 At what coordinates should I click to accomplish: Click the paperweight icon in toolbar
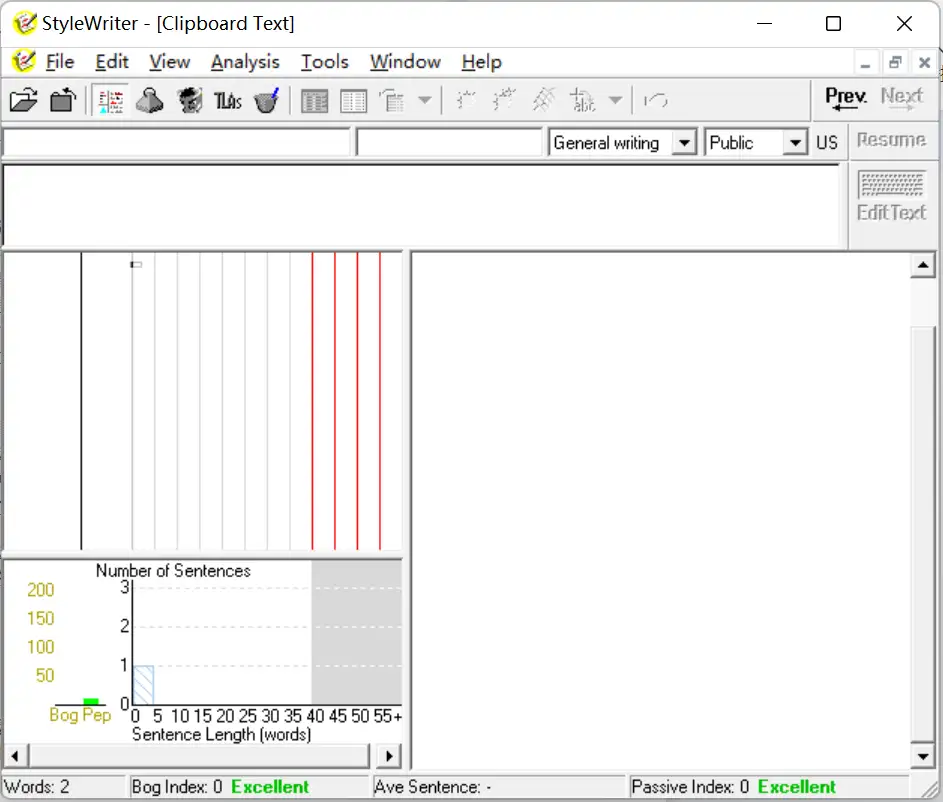coord(150,100)
